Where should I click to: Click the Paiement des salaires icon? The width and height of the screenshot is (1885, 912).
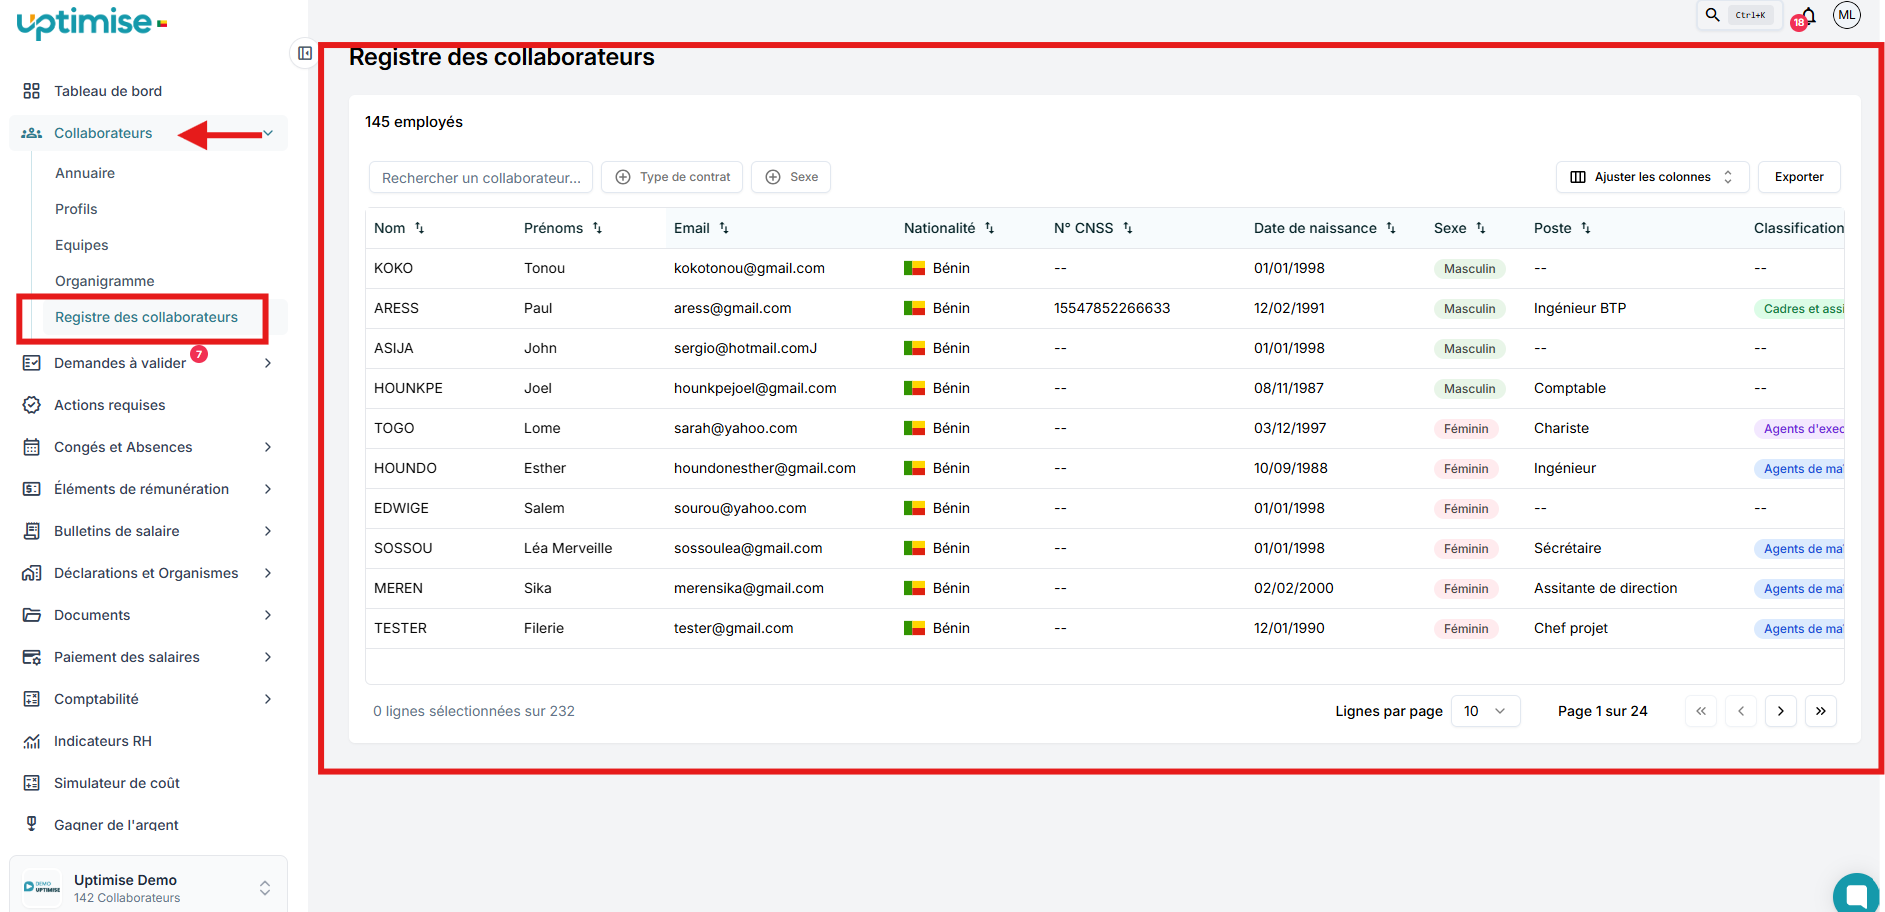pos(32,657)
